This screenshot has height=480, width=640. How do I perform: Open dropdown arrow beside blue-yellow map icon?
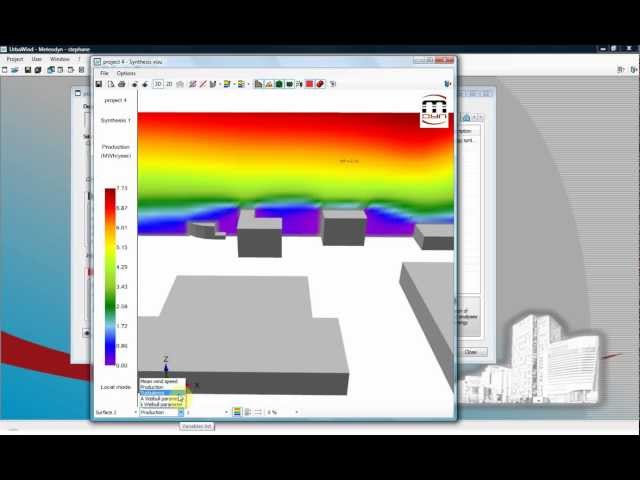pos(234,84)
